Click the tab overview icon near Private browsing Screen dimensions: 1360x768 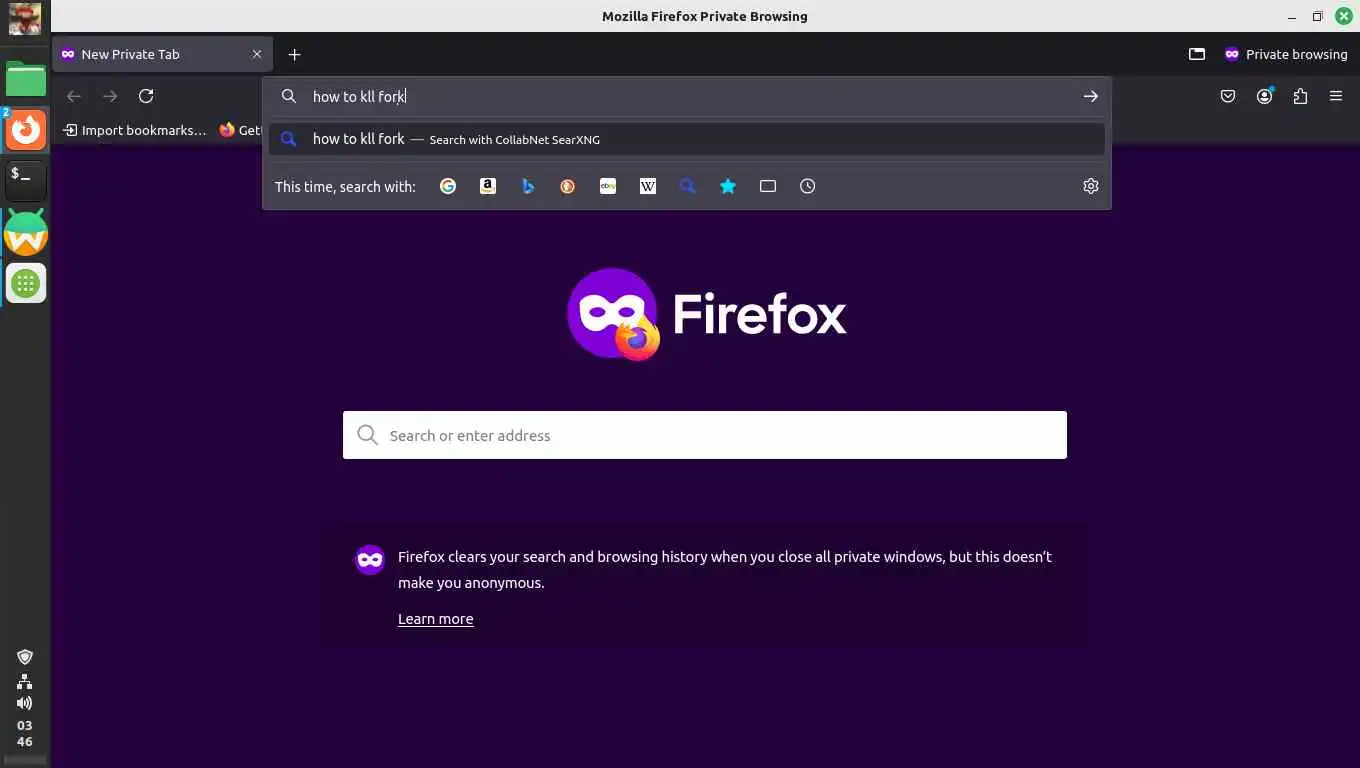click(1197, 54)
